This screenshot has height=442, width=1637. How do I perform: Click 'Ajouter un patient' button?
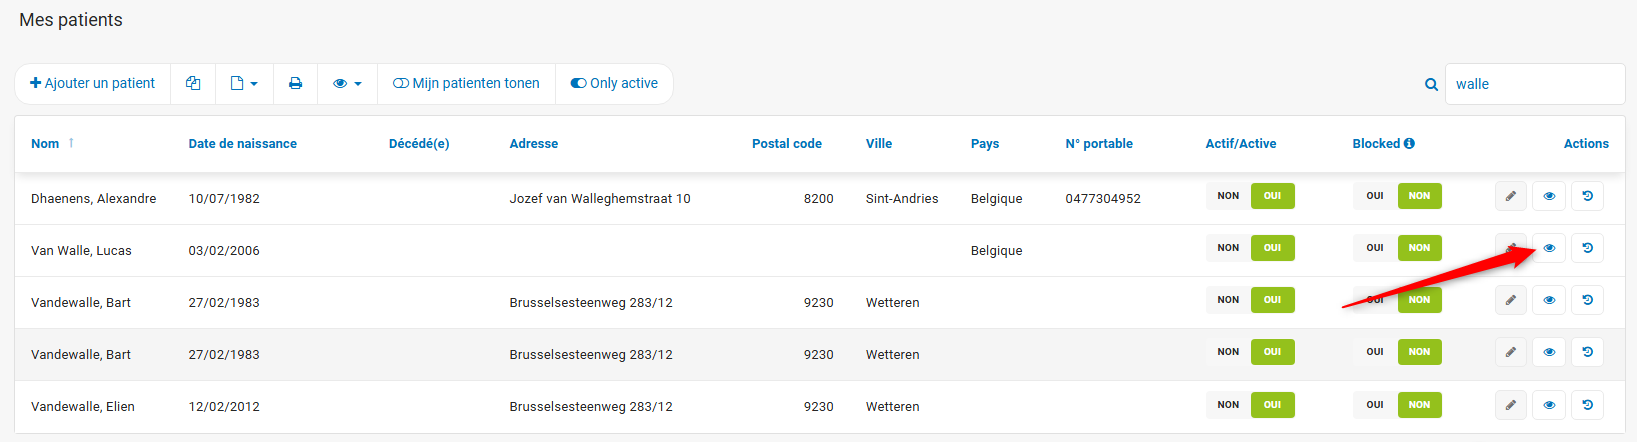(x=92, y=84)
